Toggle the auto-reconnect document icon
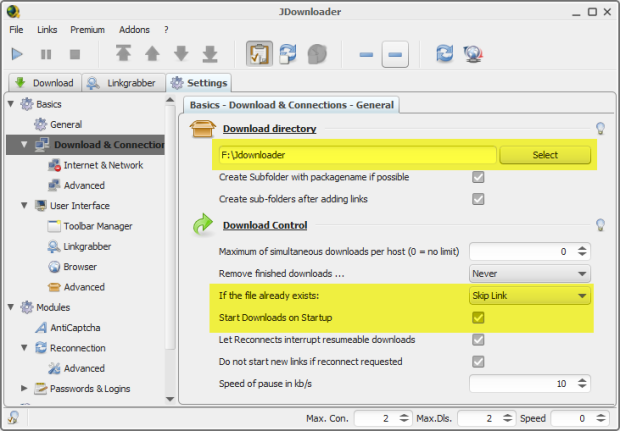This screenshot has height=431, width=620. coord(288,54)
